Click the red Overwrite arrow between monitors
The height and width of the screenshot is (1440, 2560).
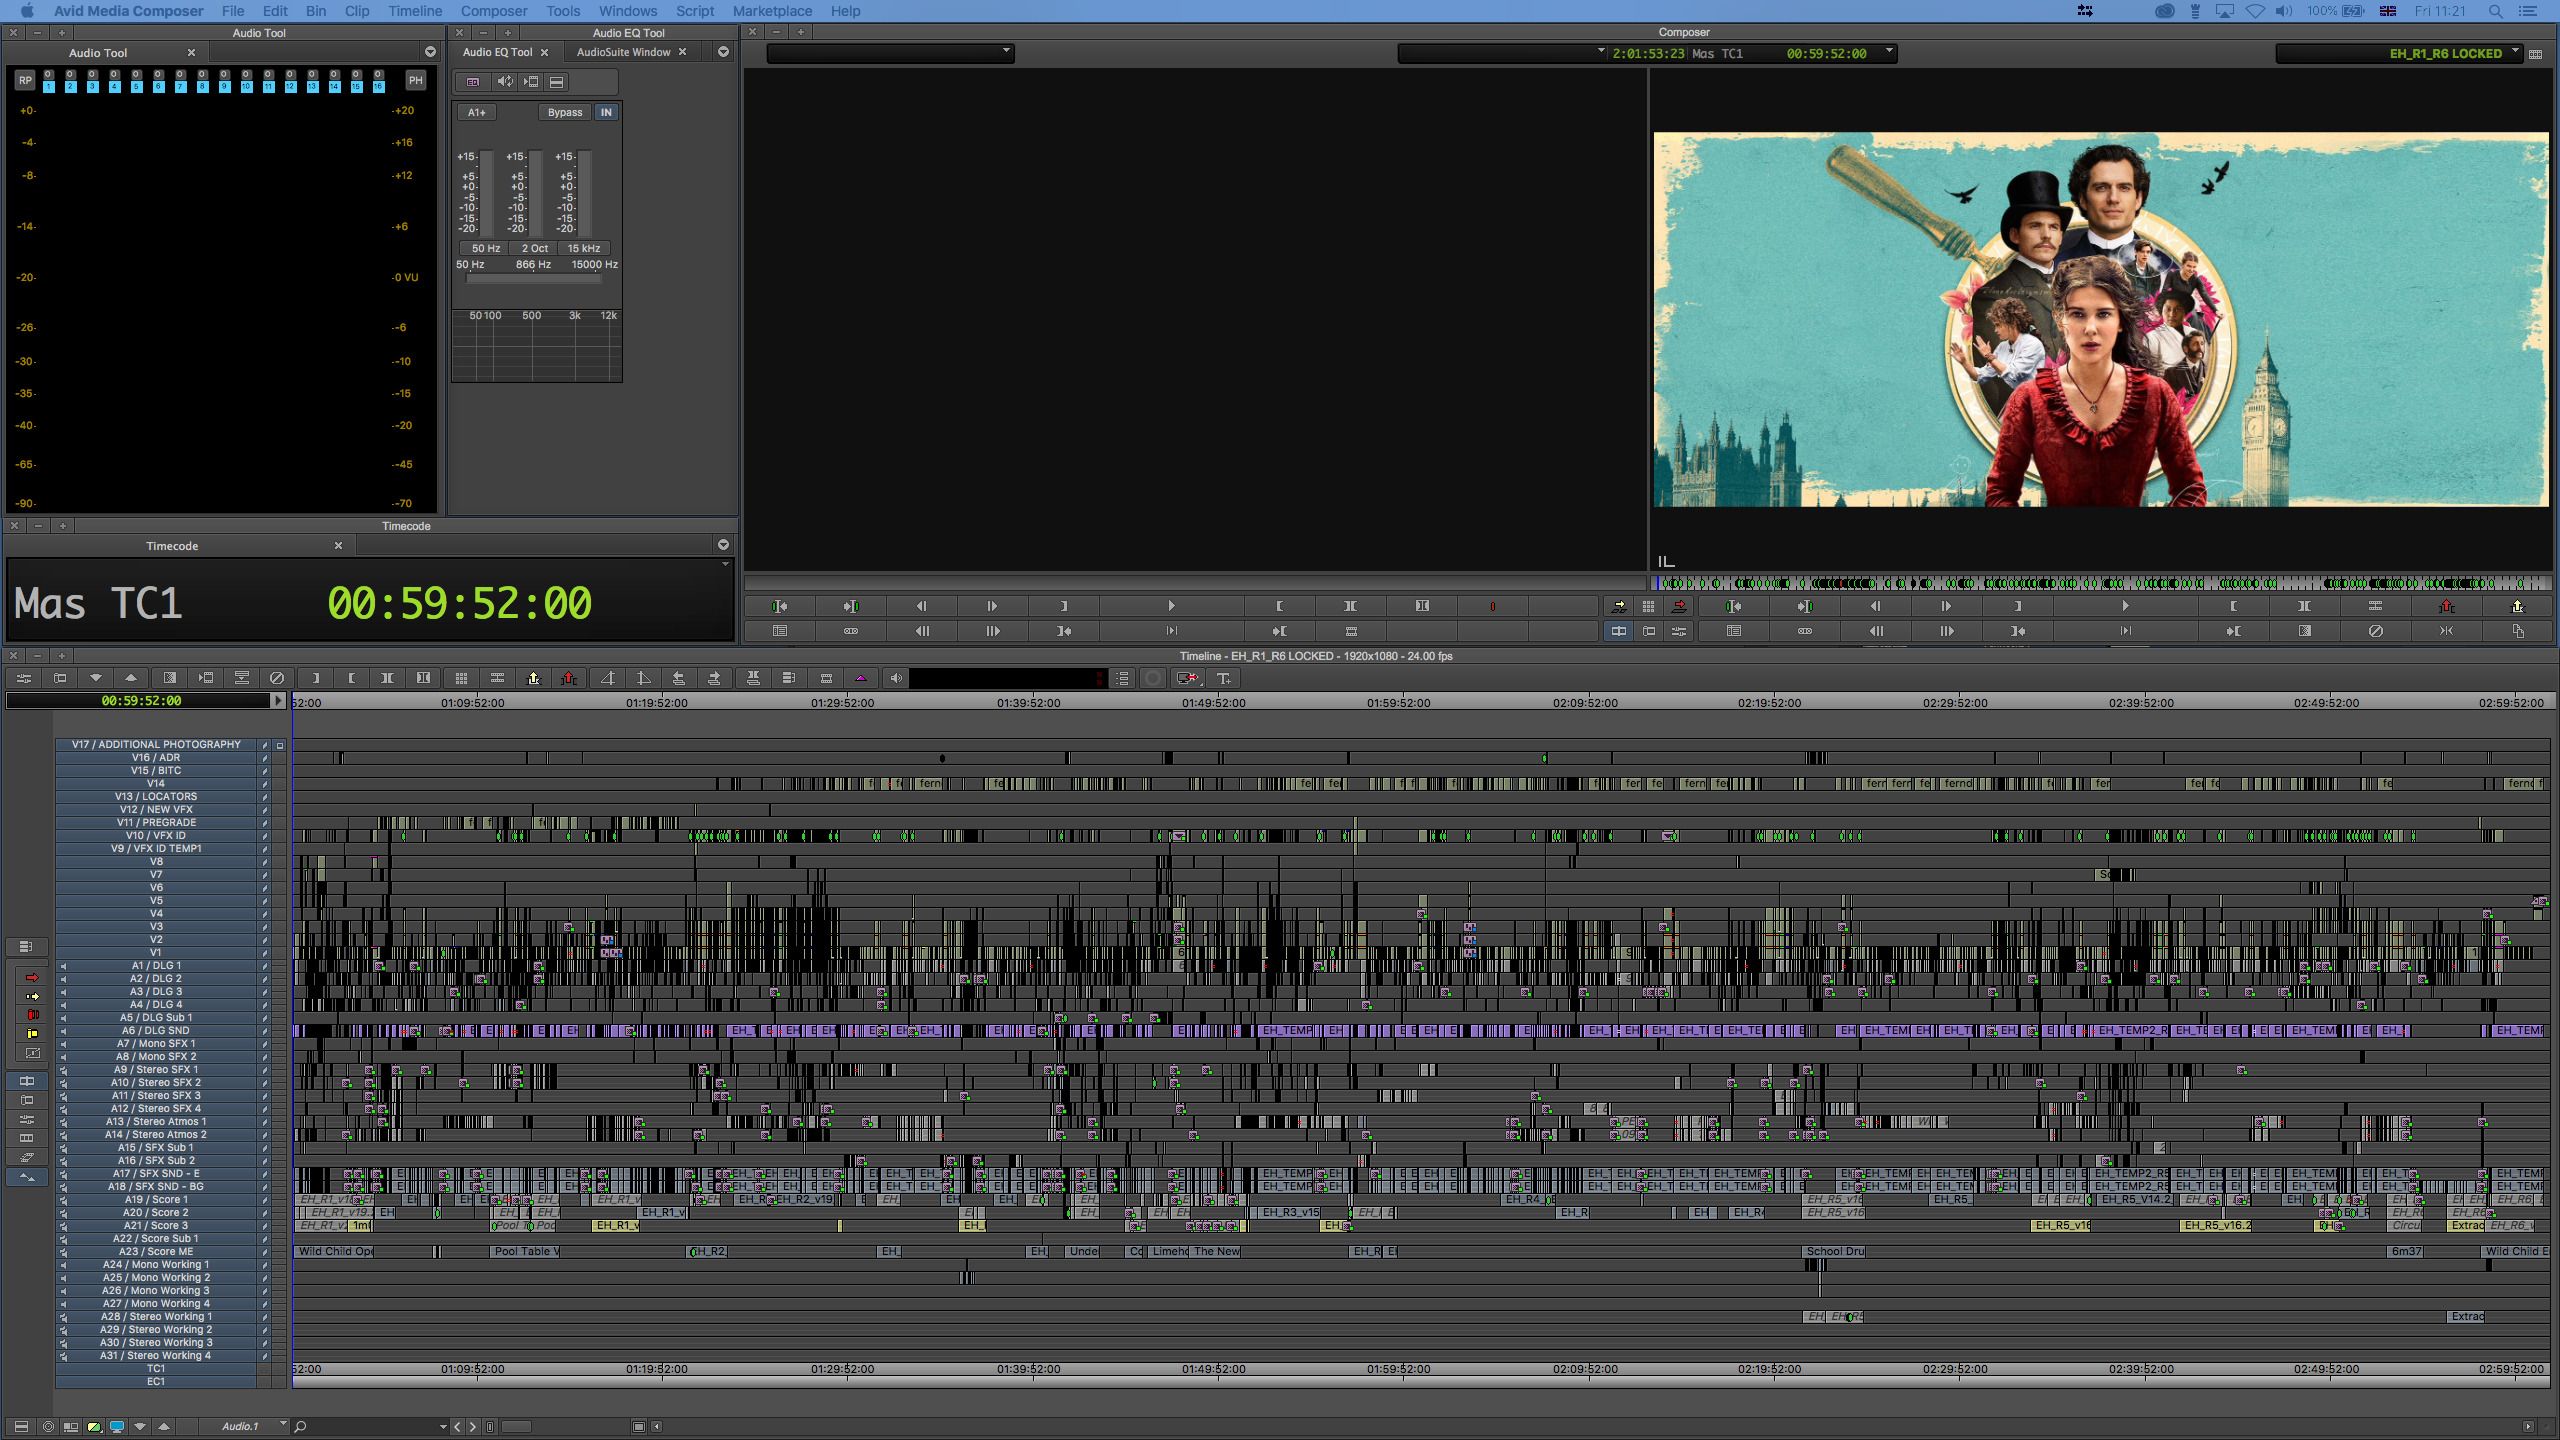(x=1680, y=606)
